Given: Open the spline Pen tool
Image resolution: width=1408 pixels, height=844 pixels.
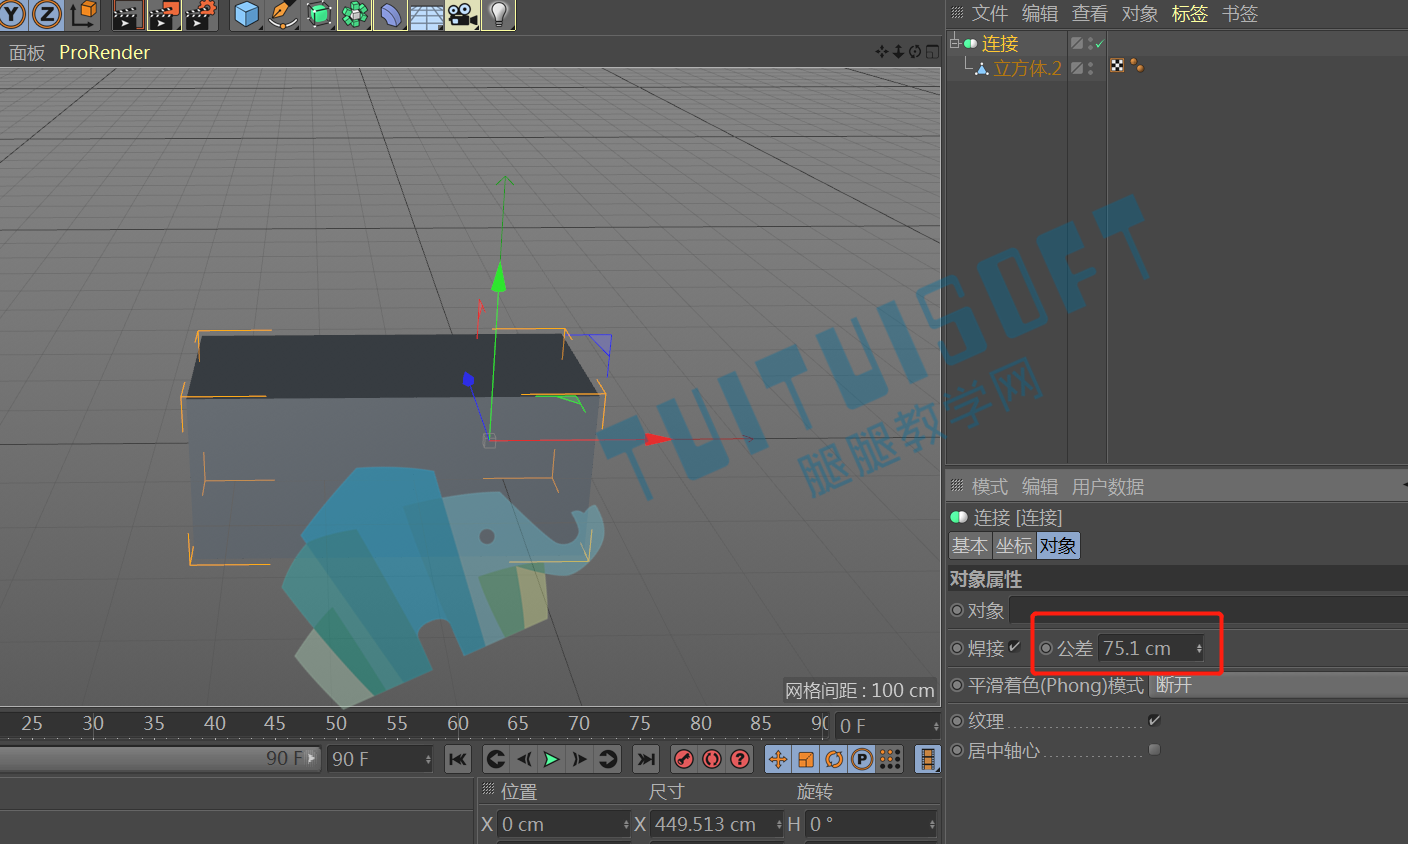Looking at the screenshot, I should tap(283, 14).
